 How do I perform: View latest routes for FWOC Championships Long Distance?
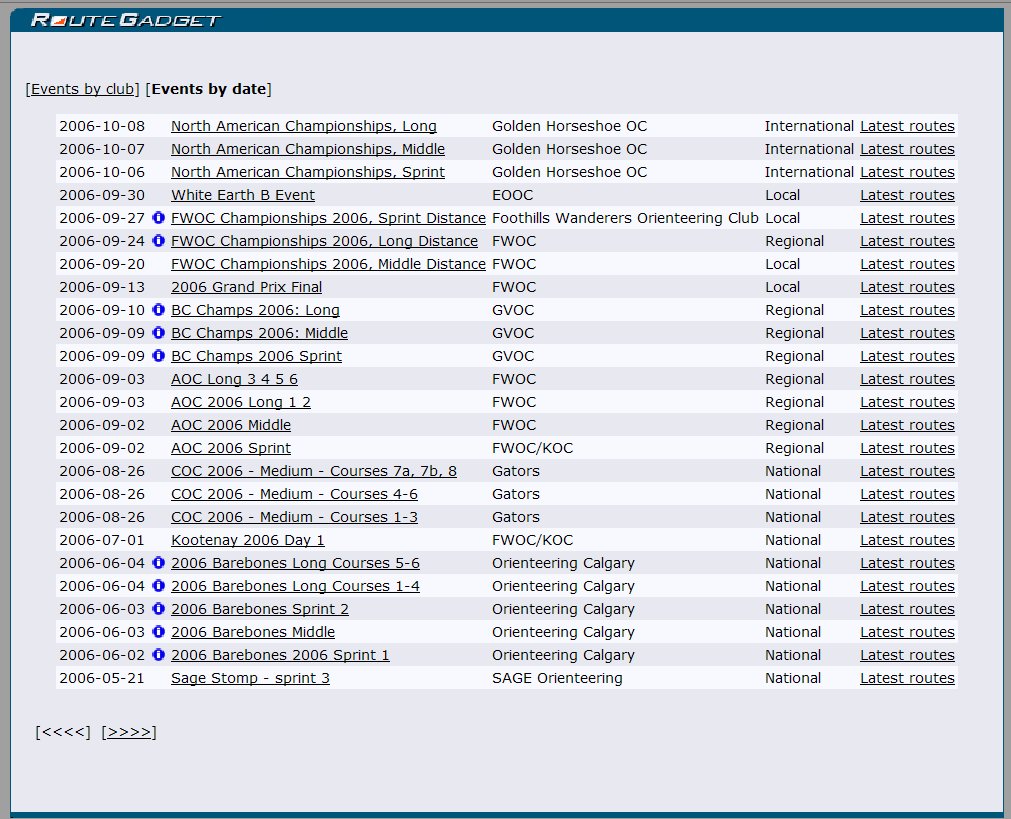click(907, 241)
